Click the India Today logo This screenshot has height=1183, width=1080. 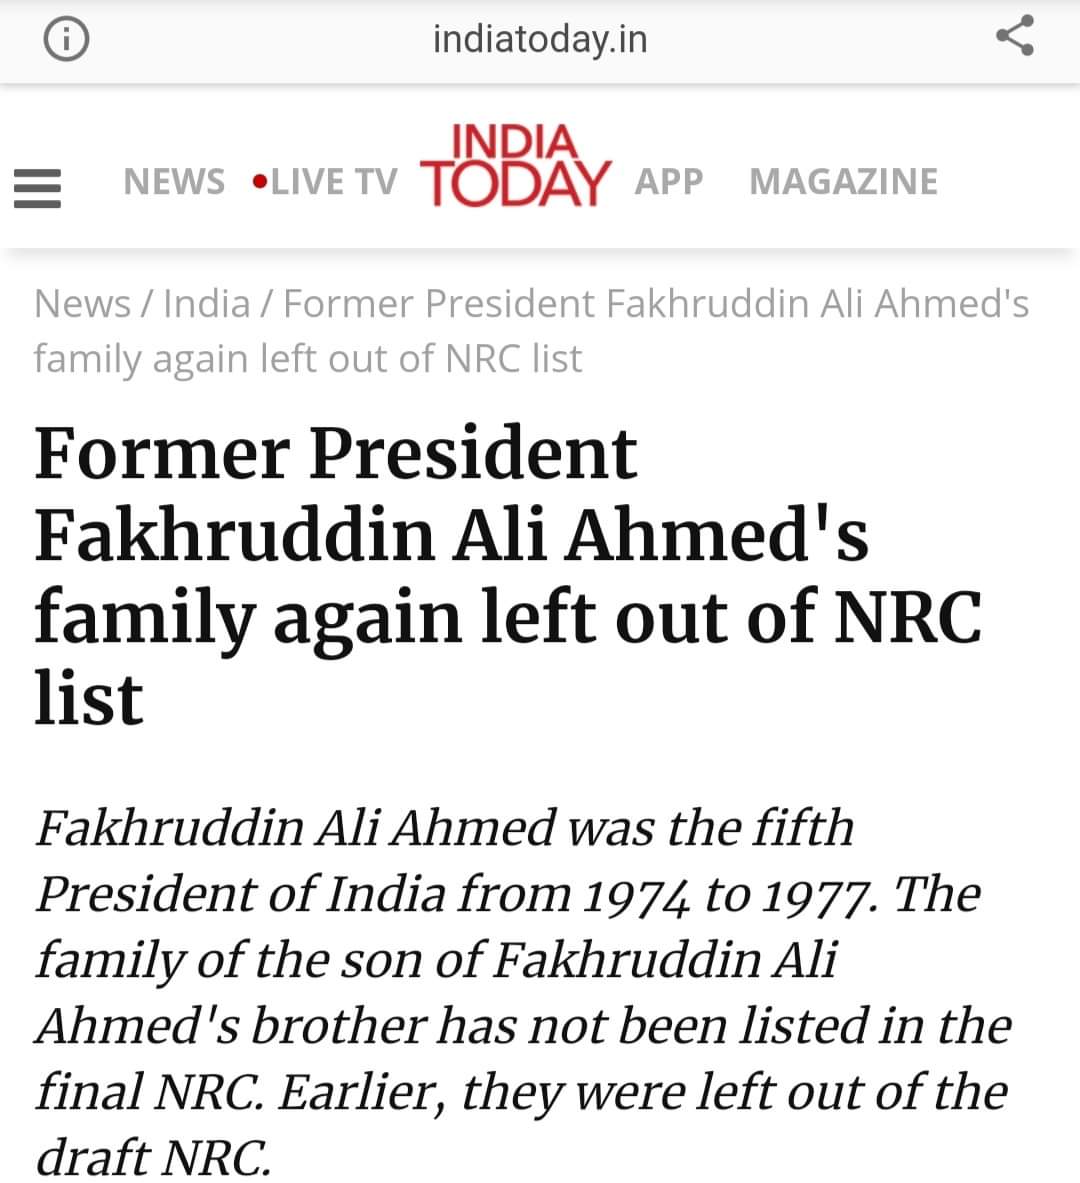pyautogui.click(x=515, y=166)
